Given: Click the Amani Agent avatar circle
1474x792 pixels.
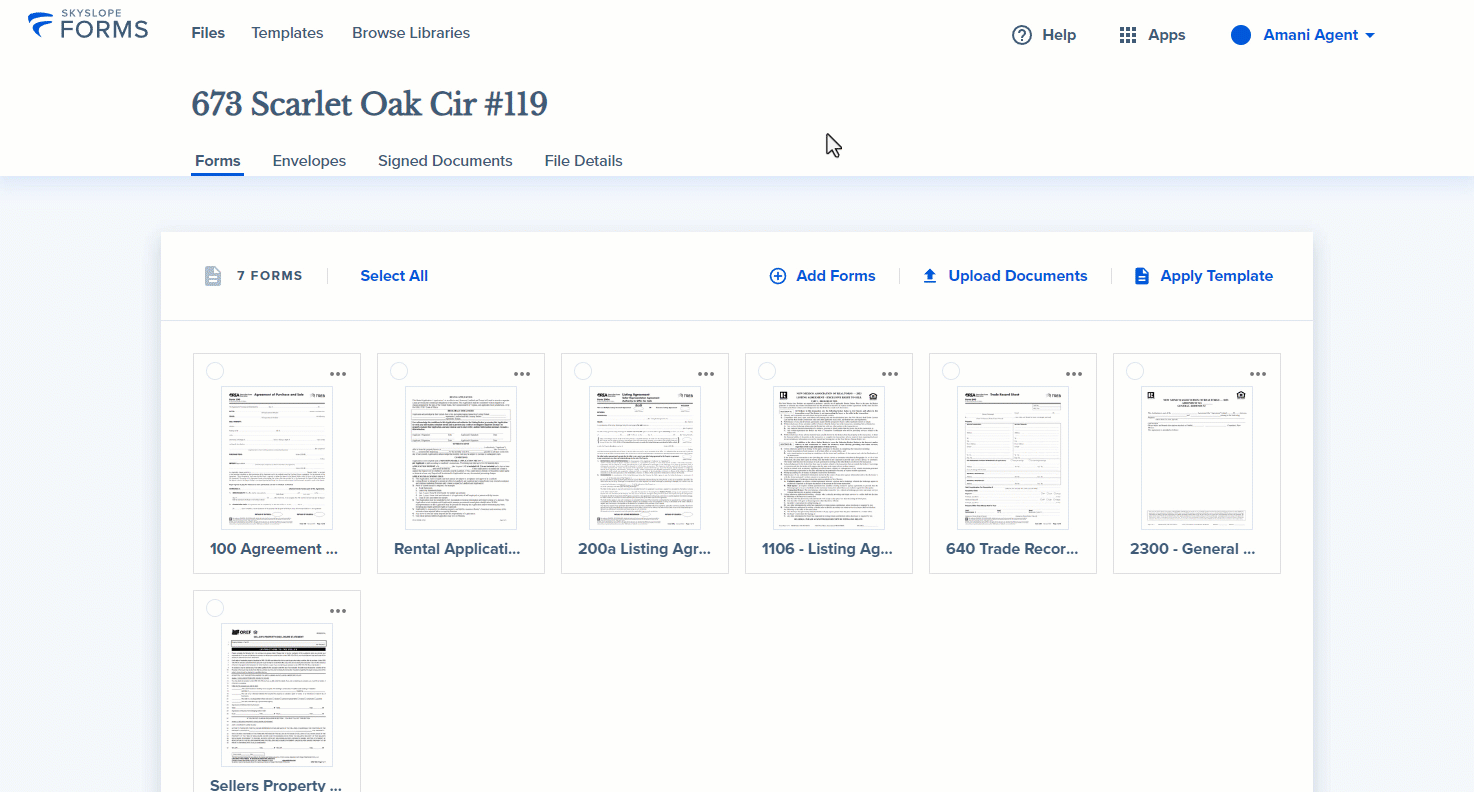Looking at the screenshot, I should point(1241,35).
